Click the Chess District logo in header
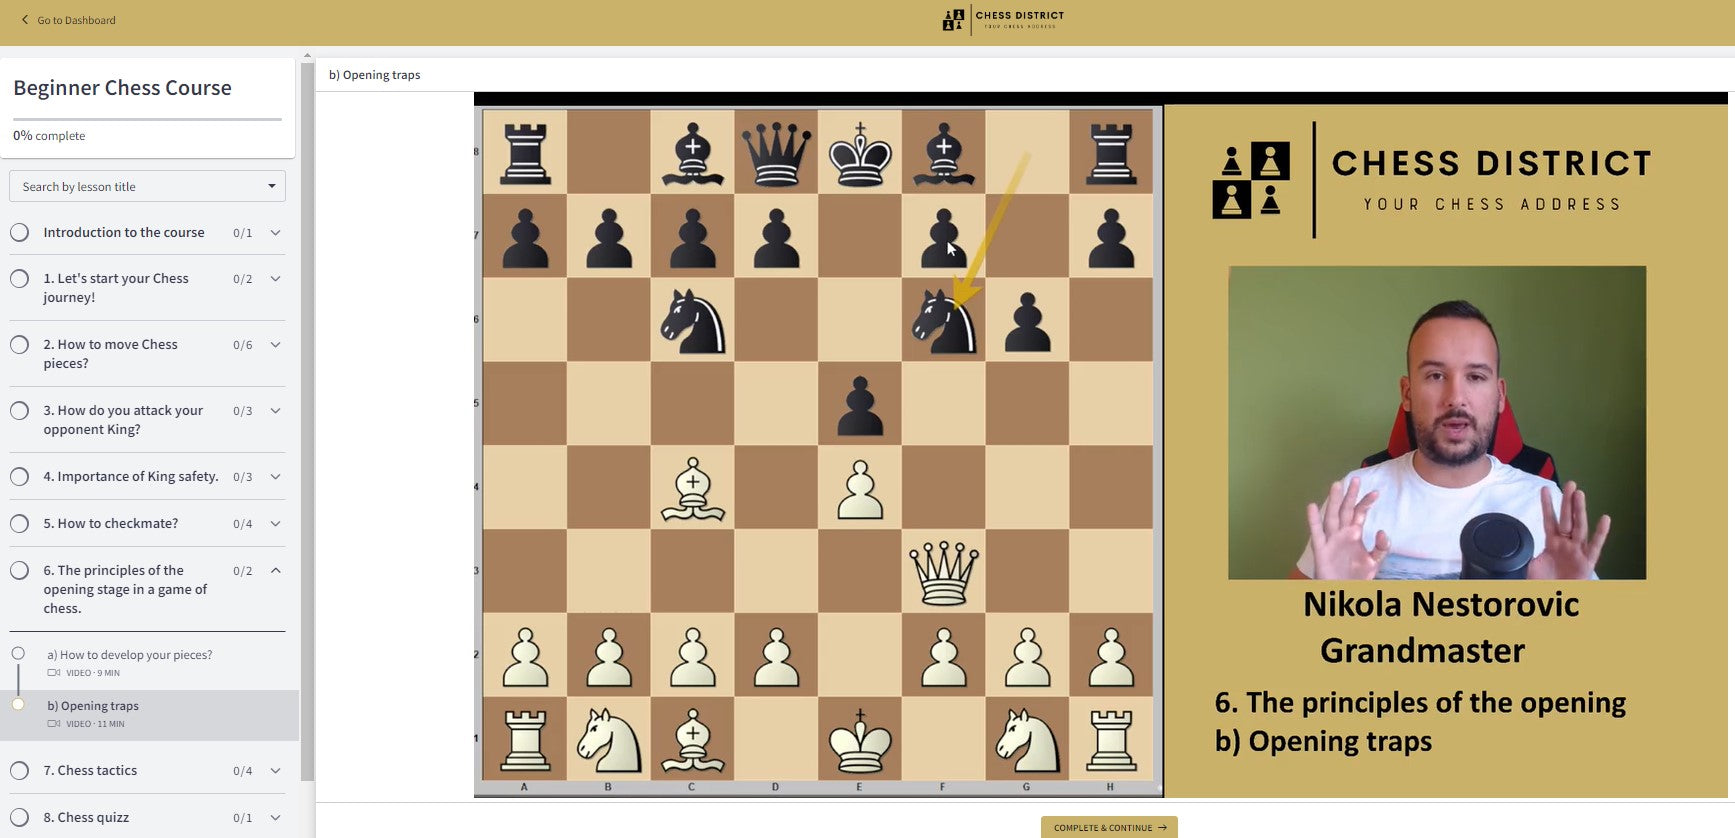Screen dimensions: 1735x838 pos(1003,19)
